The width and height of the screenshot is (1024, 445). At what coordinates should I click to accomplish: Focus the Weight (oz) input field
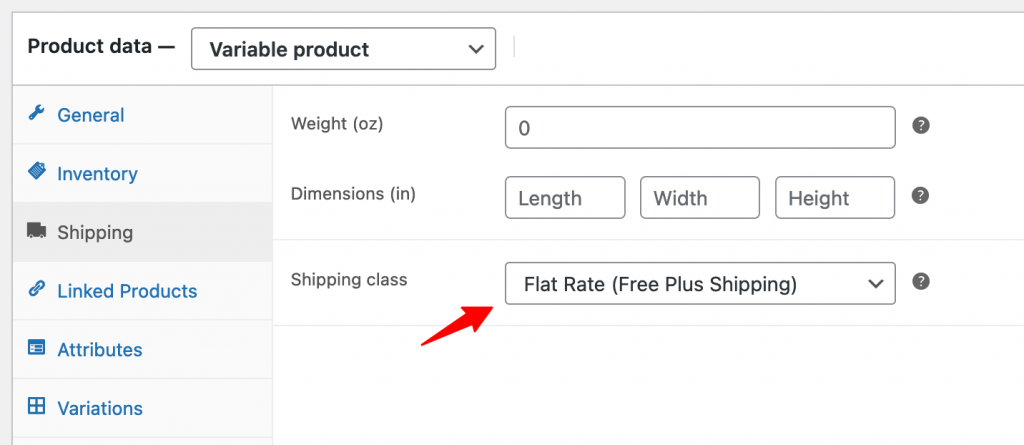tap(700, 127)
